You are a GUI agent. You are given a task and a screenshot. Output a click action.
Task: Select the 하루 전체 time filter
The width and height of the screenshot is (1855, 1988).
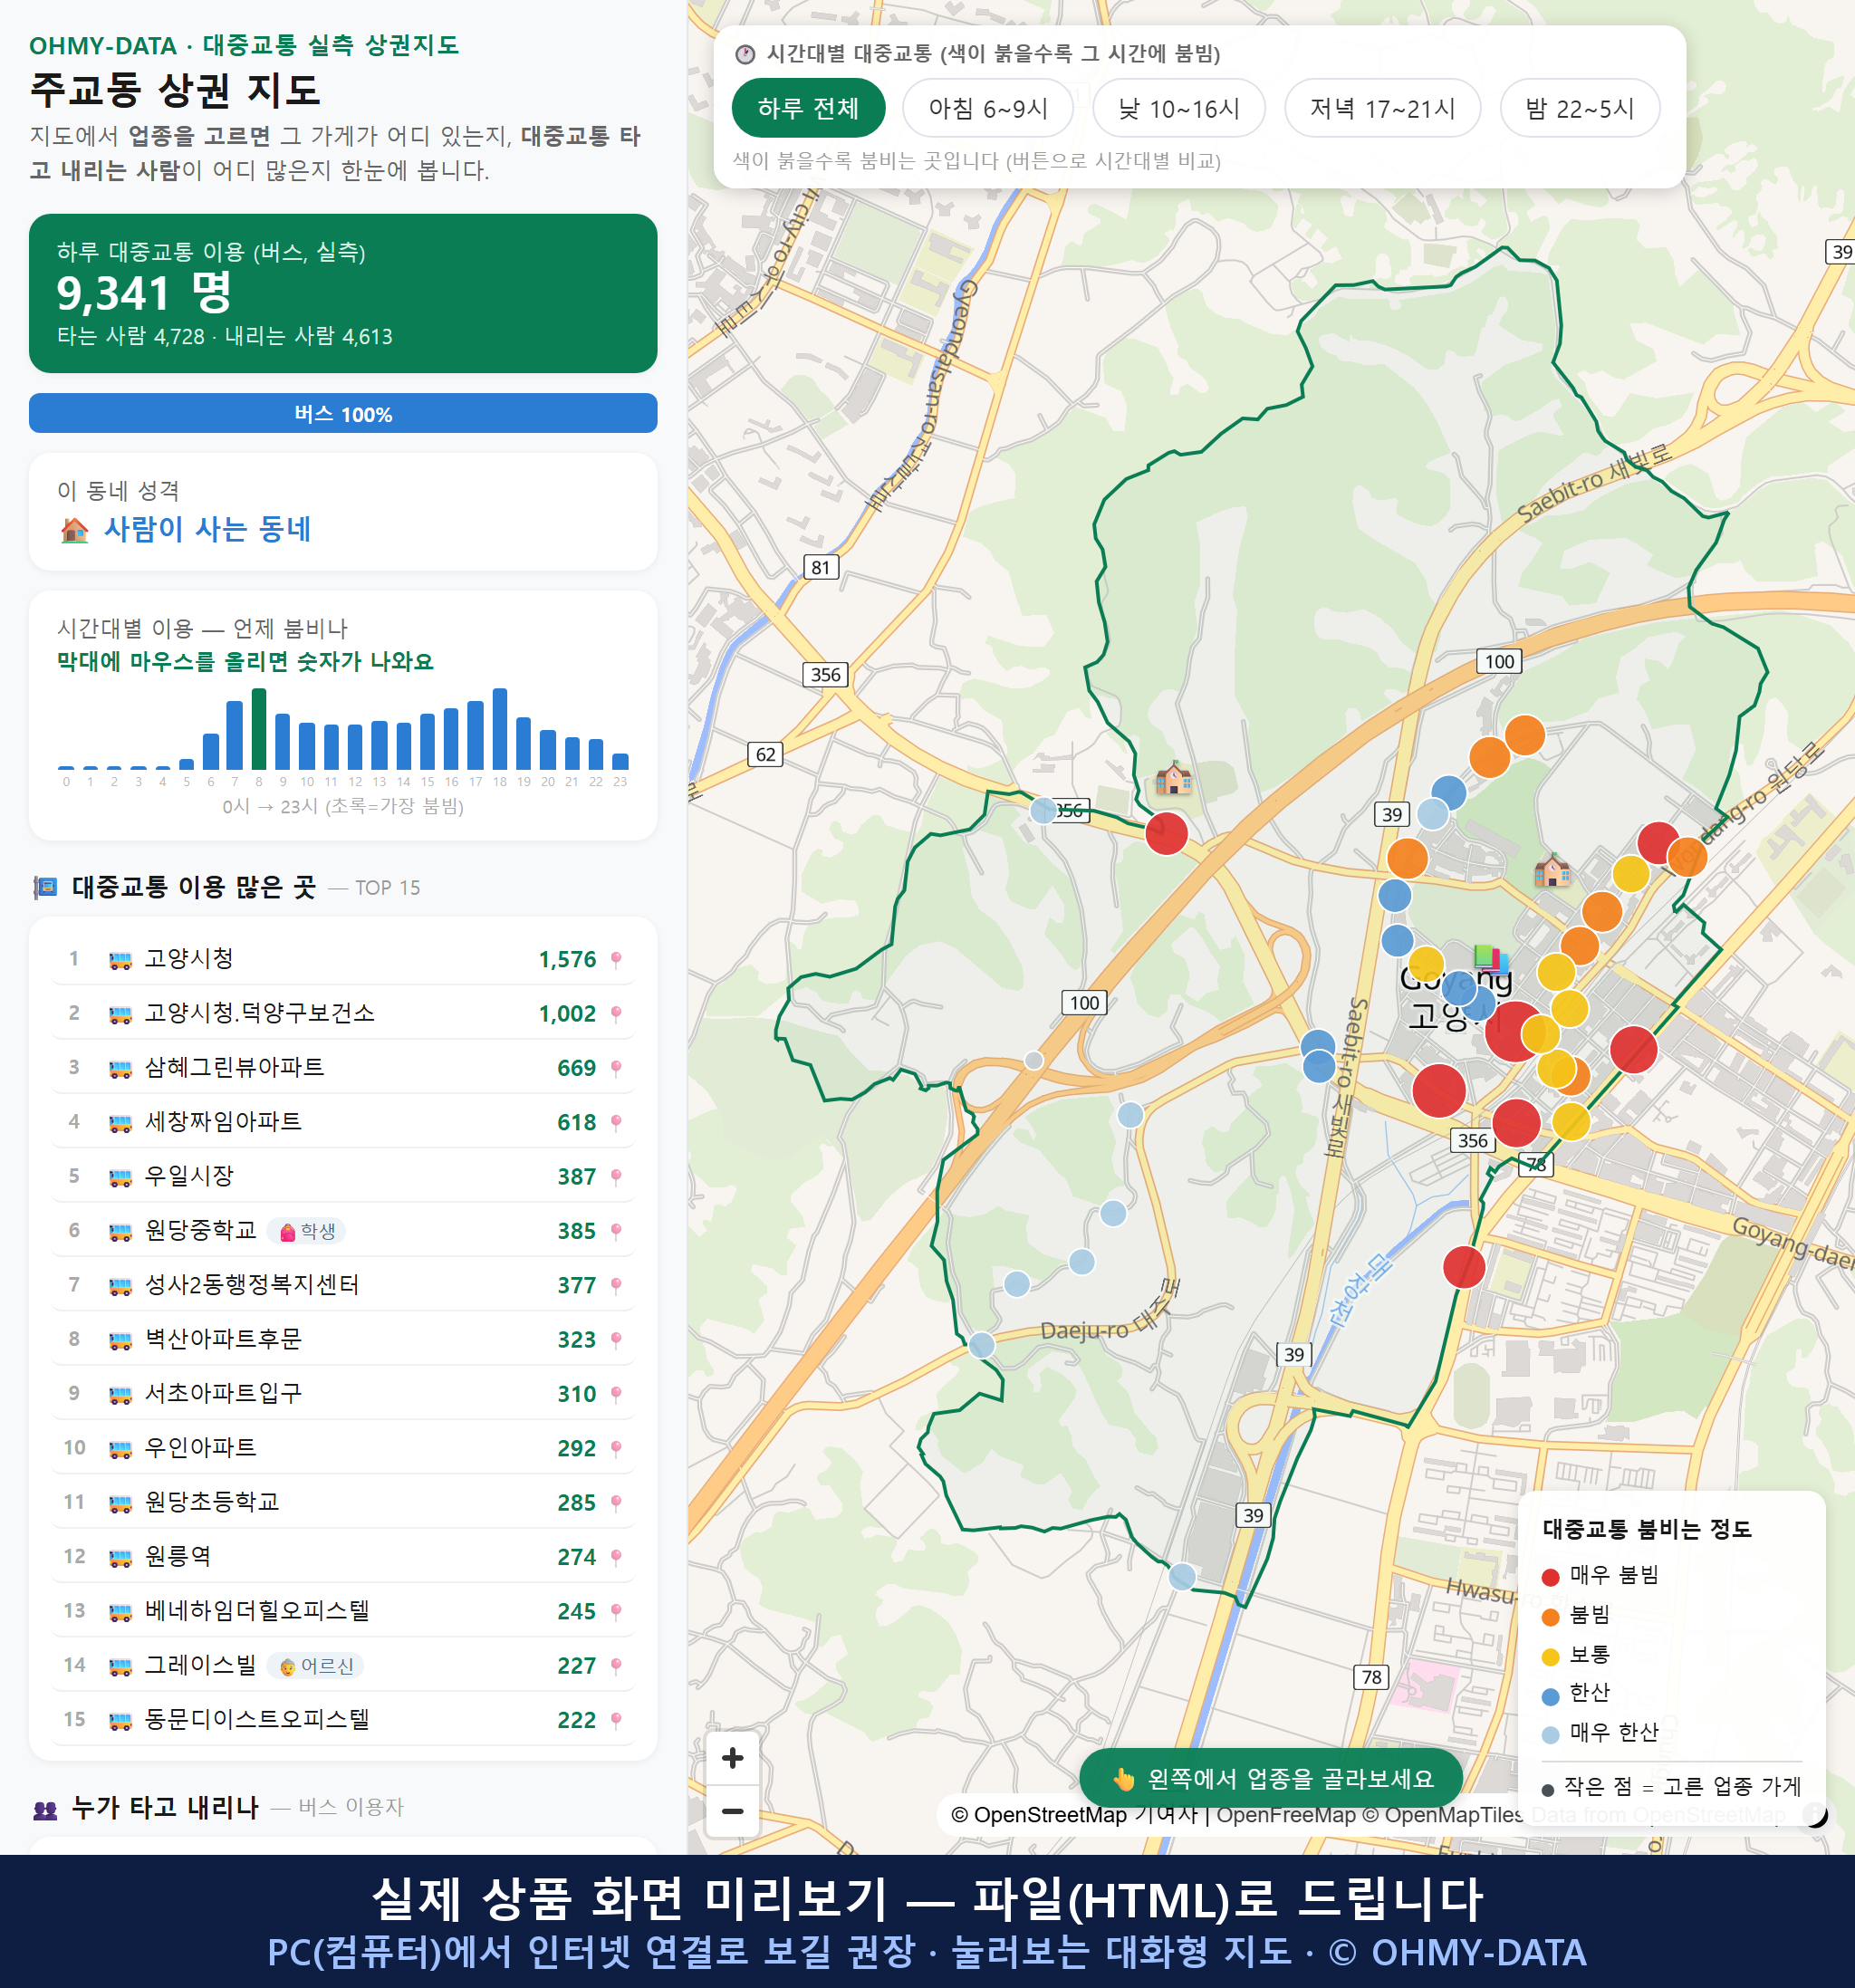808,108
